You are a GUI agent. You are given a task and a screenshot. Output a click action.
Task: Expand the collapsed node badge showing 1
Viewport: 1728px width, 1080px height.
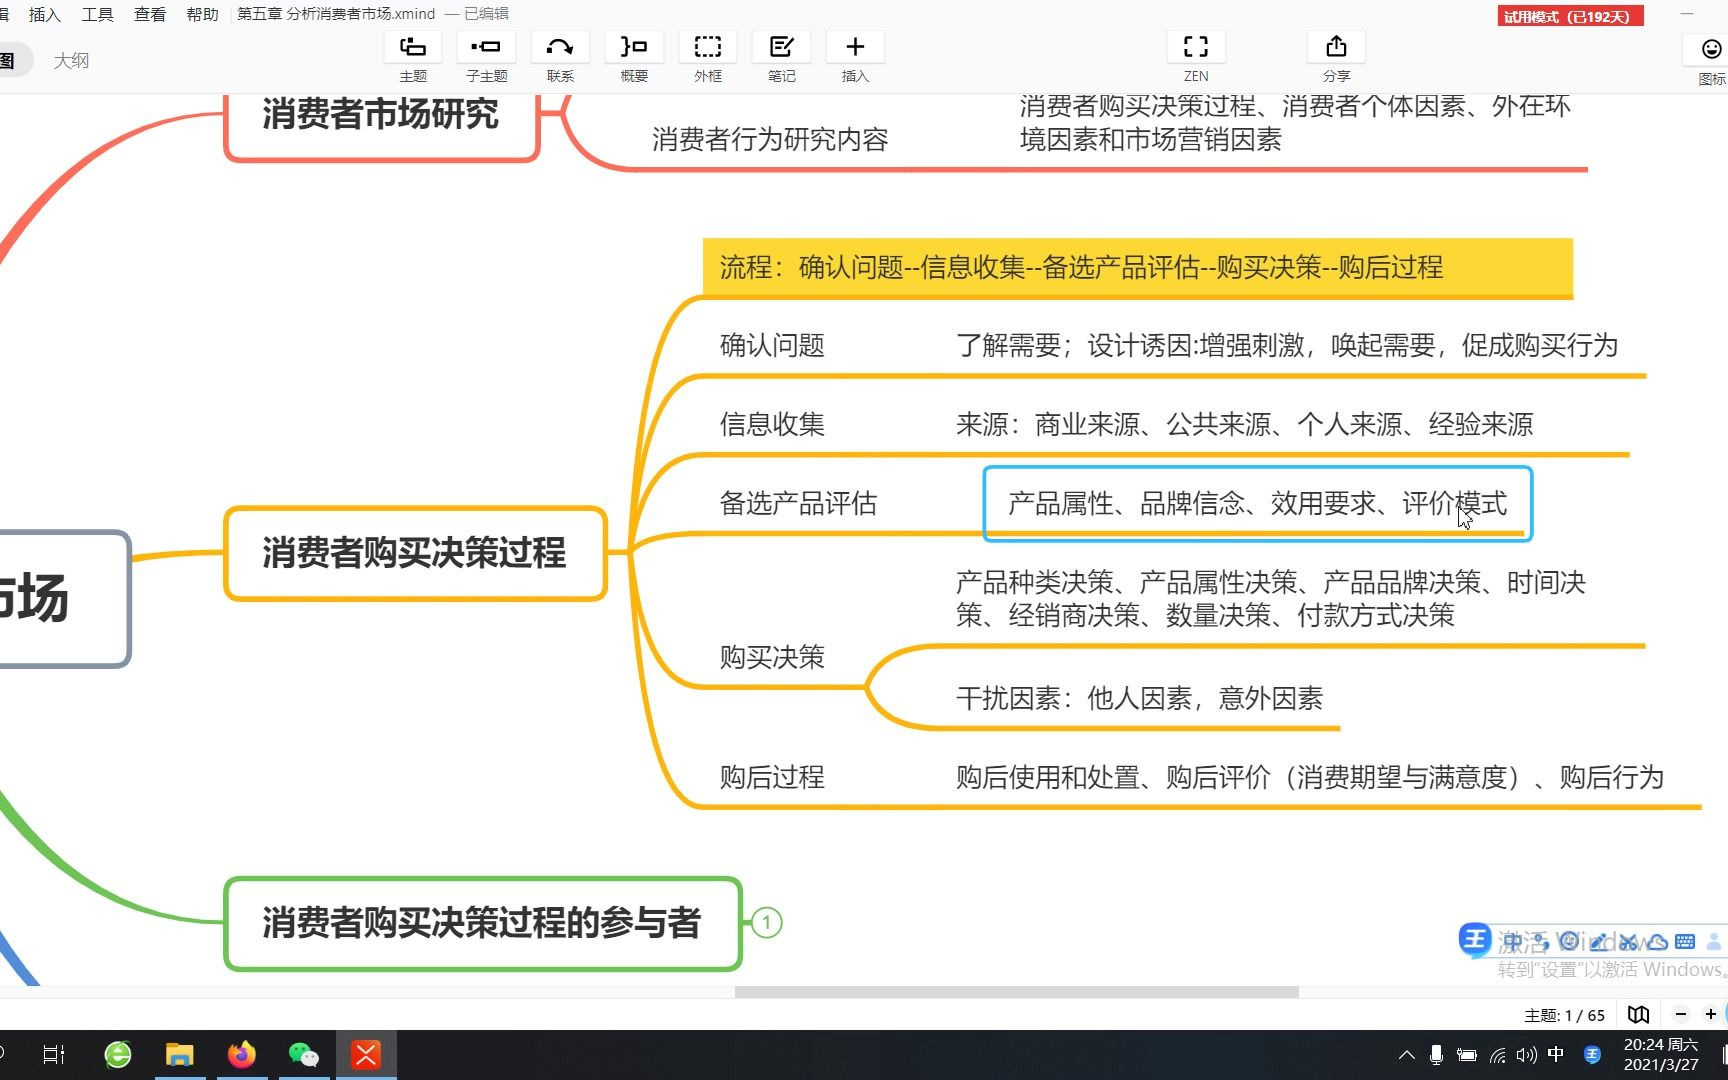pyautogui.click(x=766, y=922)
